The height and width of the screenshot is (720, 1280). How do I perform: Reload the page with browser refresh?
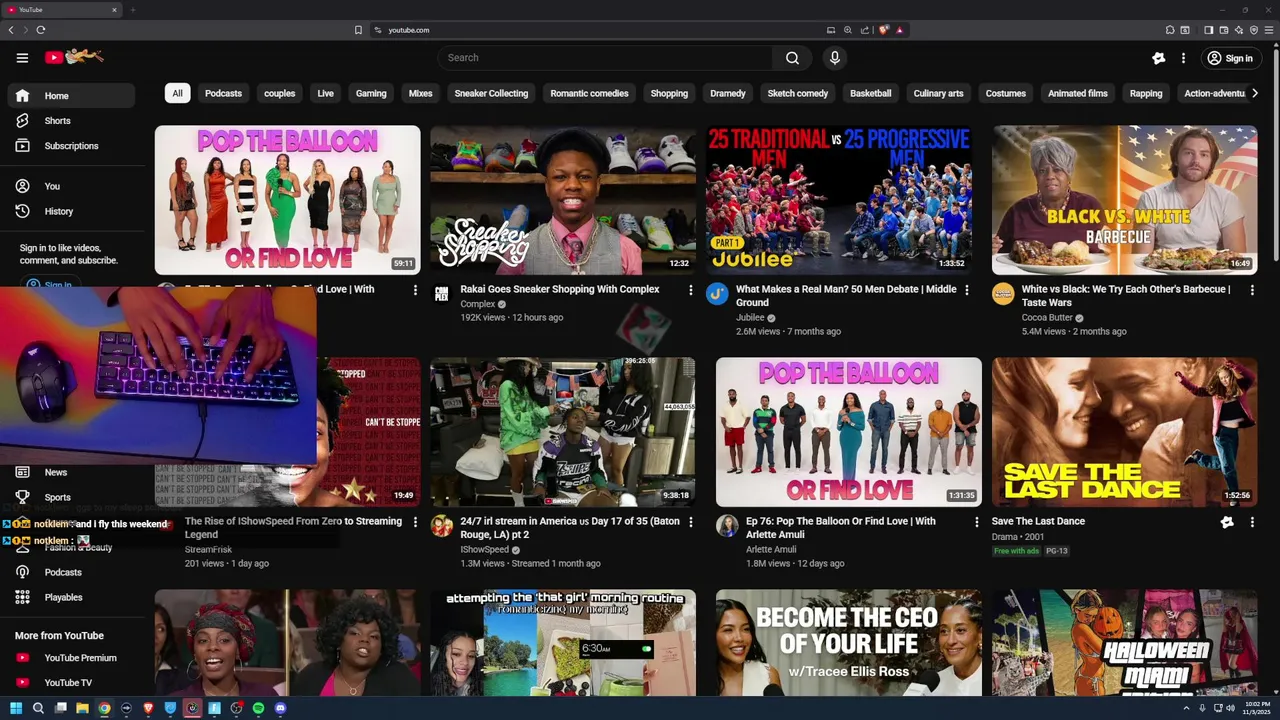pyautogui.click(x=40, y=30)
